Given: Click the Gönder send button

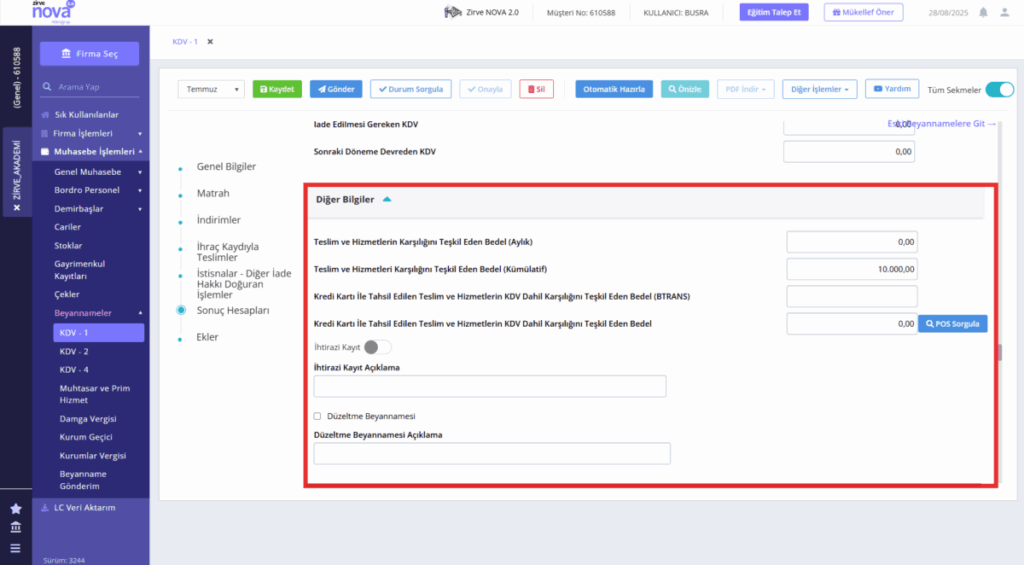Looking at the screenshot, I should coord(336,89).
